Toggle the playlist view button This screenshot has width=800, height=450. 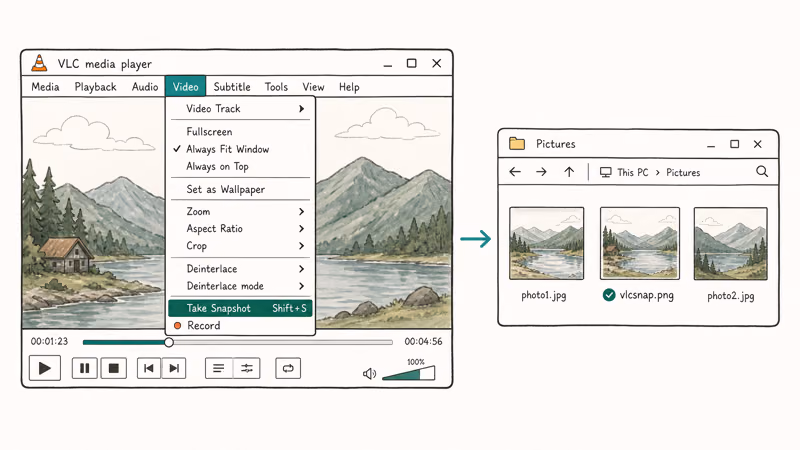tap(219, 368)
